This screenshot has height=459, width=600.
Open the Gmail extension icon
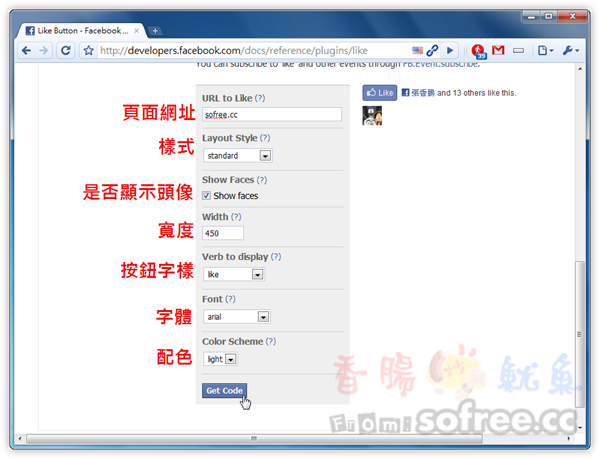point(498,50)
